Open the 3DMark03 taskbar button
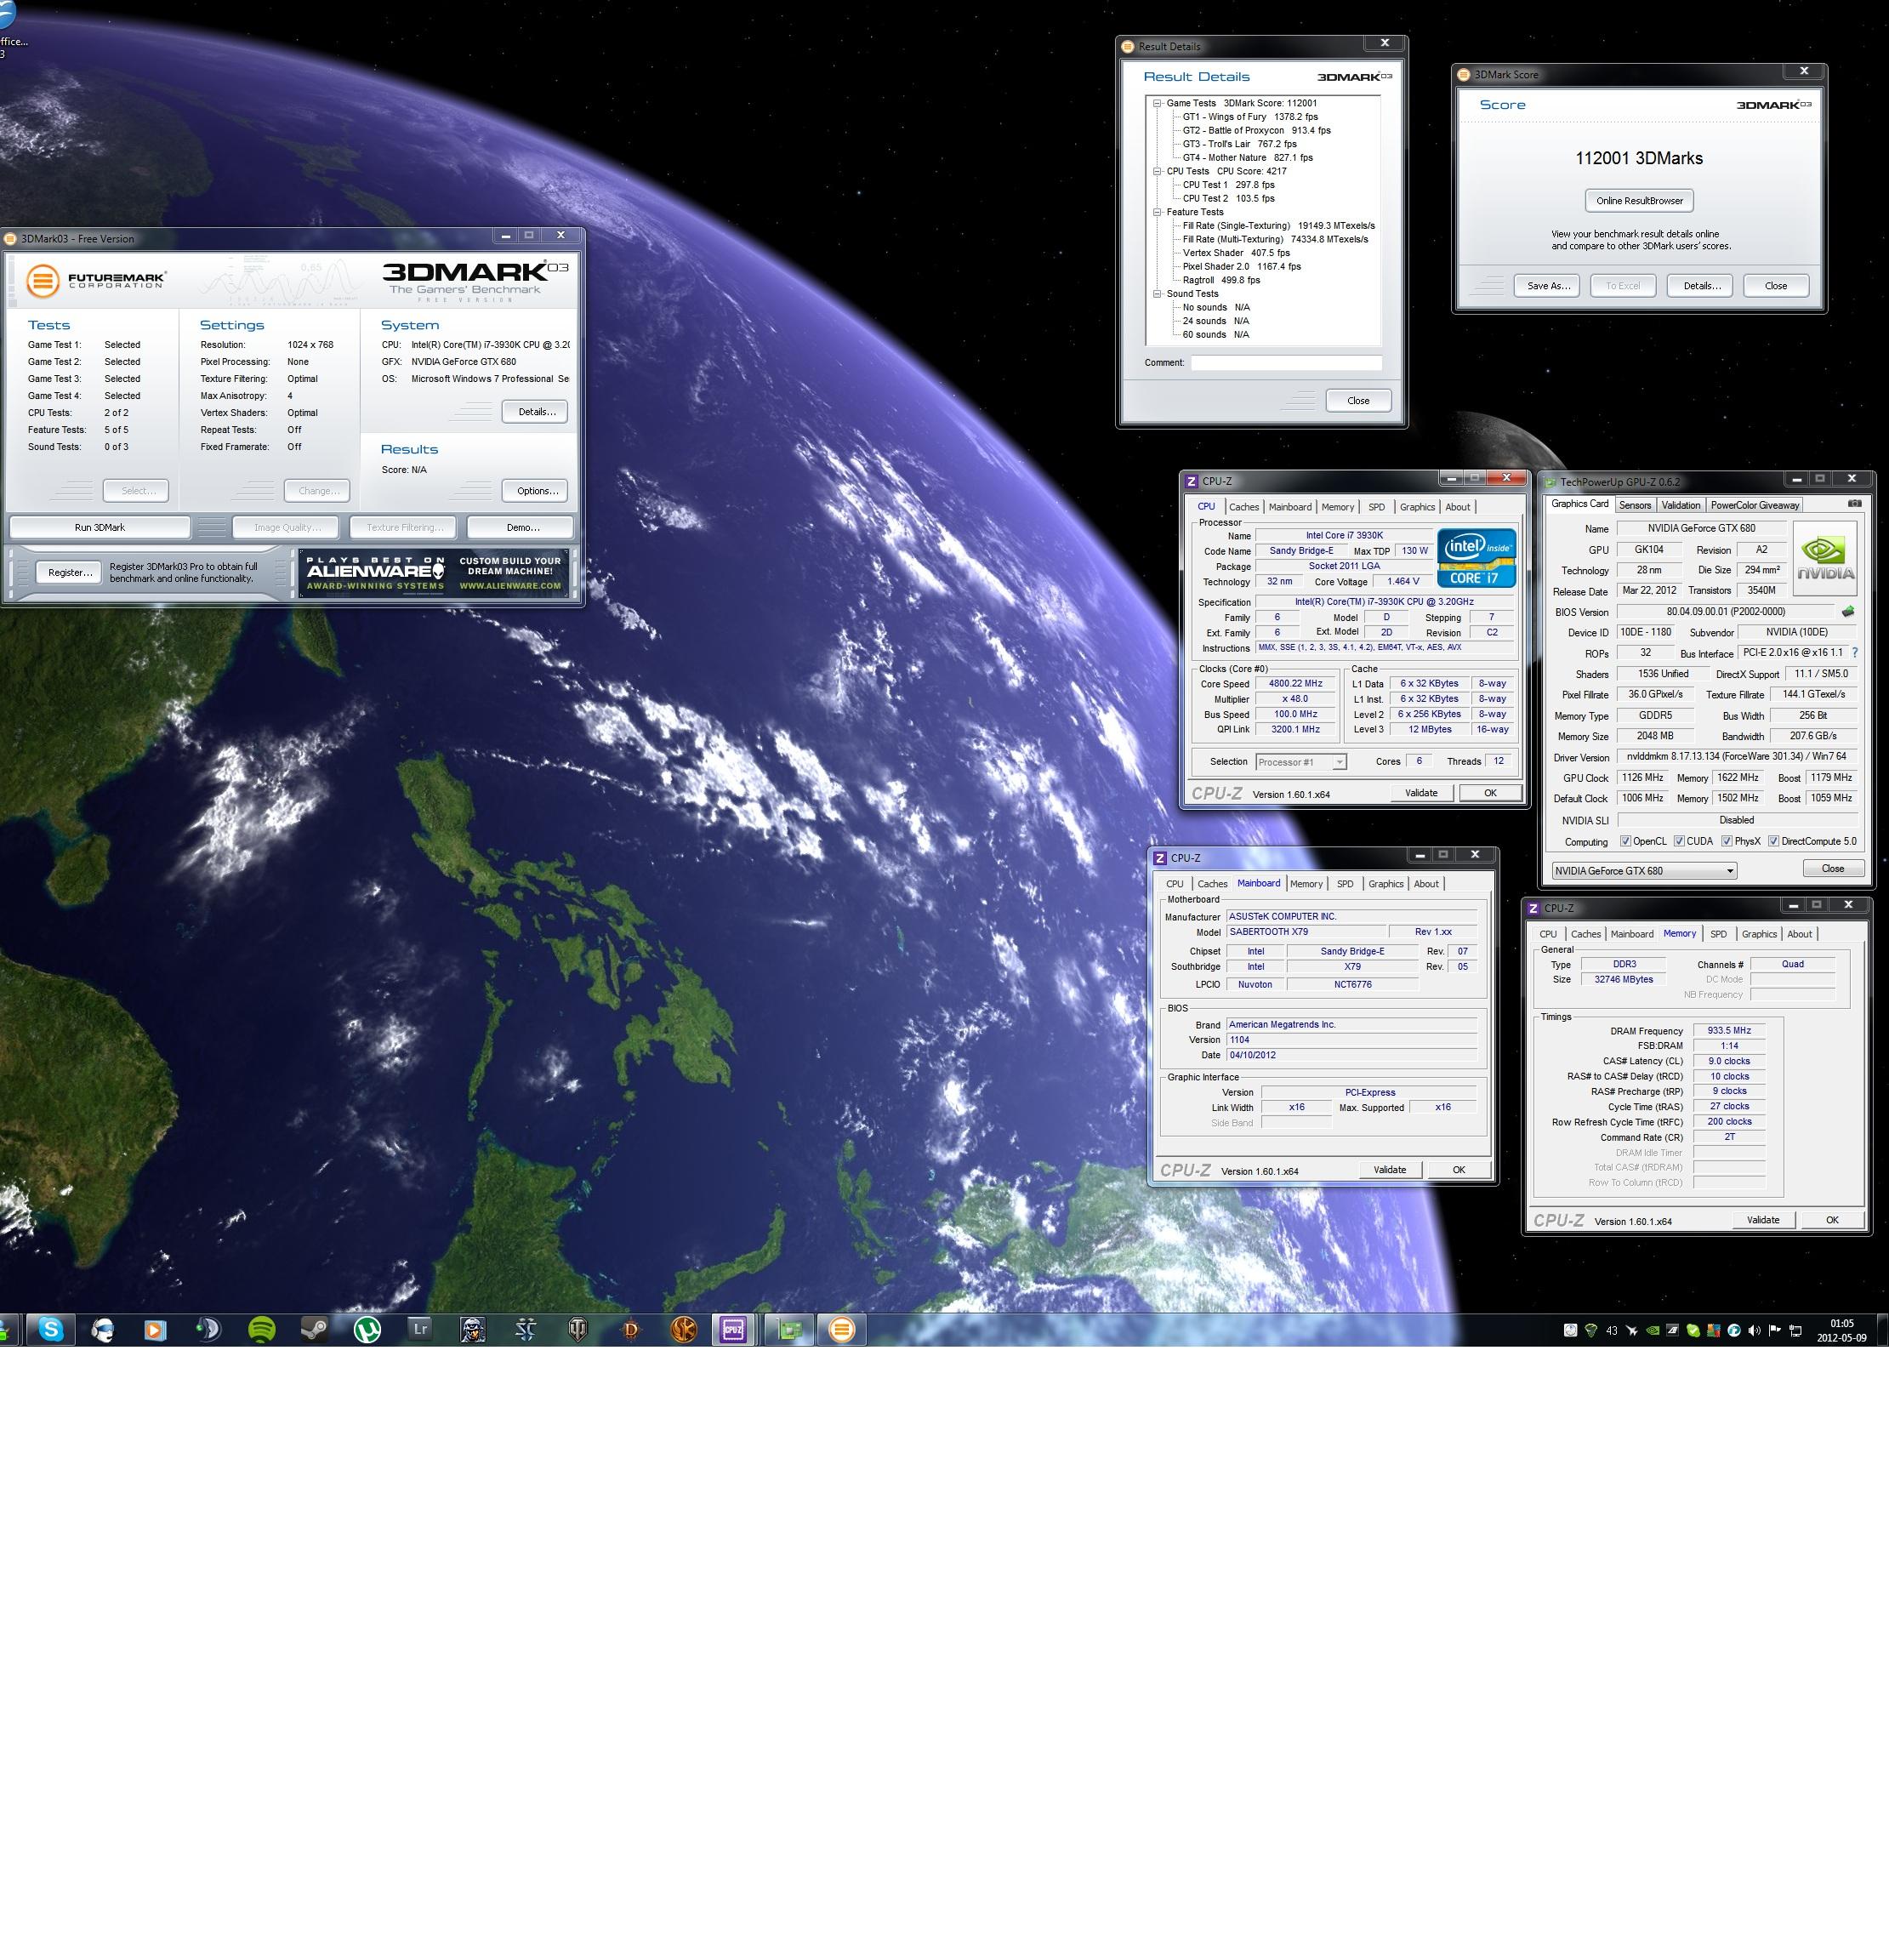 tap(842, 1329)
